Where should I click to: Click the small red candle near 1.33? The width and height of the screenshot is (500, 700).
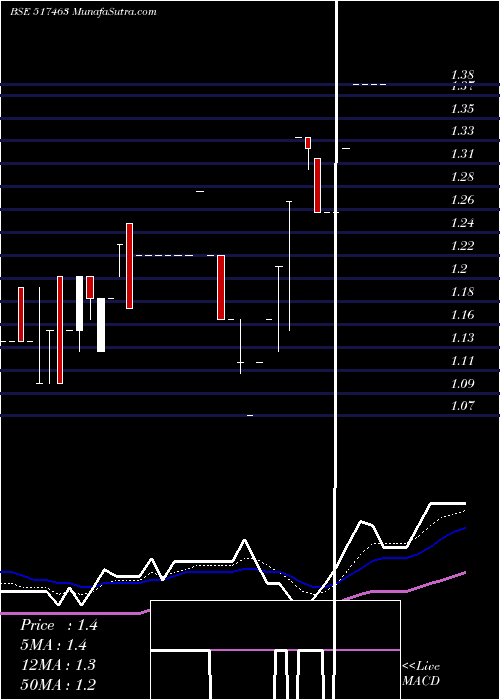point(308,143)
